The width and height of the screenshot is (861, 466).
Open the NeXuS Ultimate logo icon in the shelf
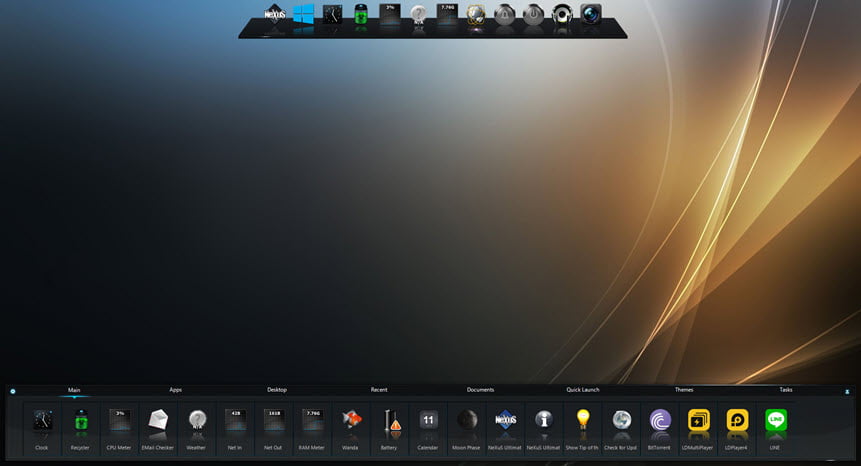coord(505,421)
